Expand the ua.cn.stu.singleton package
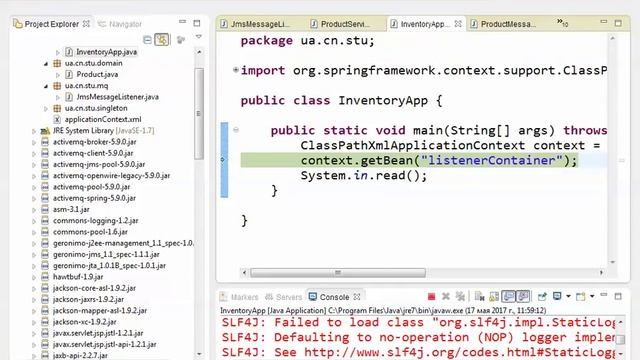640x360 pixels. (x=46, y=109)
